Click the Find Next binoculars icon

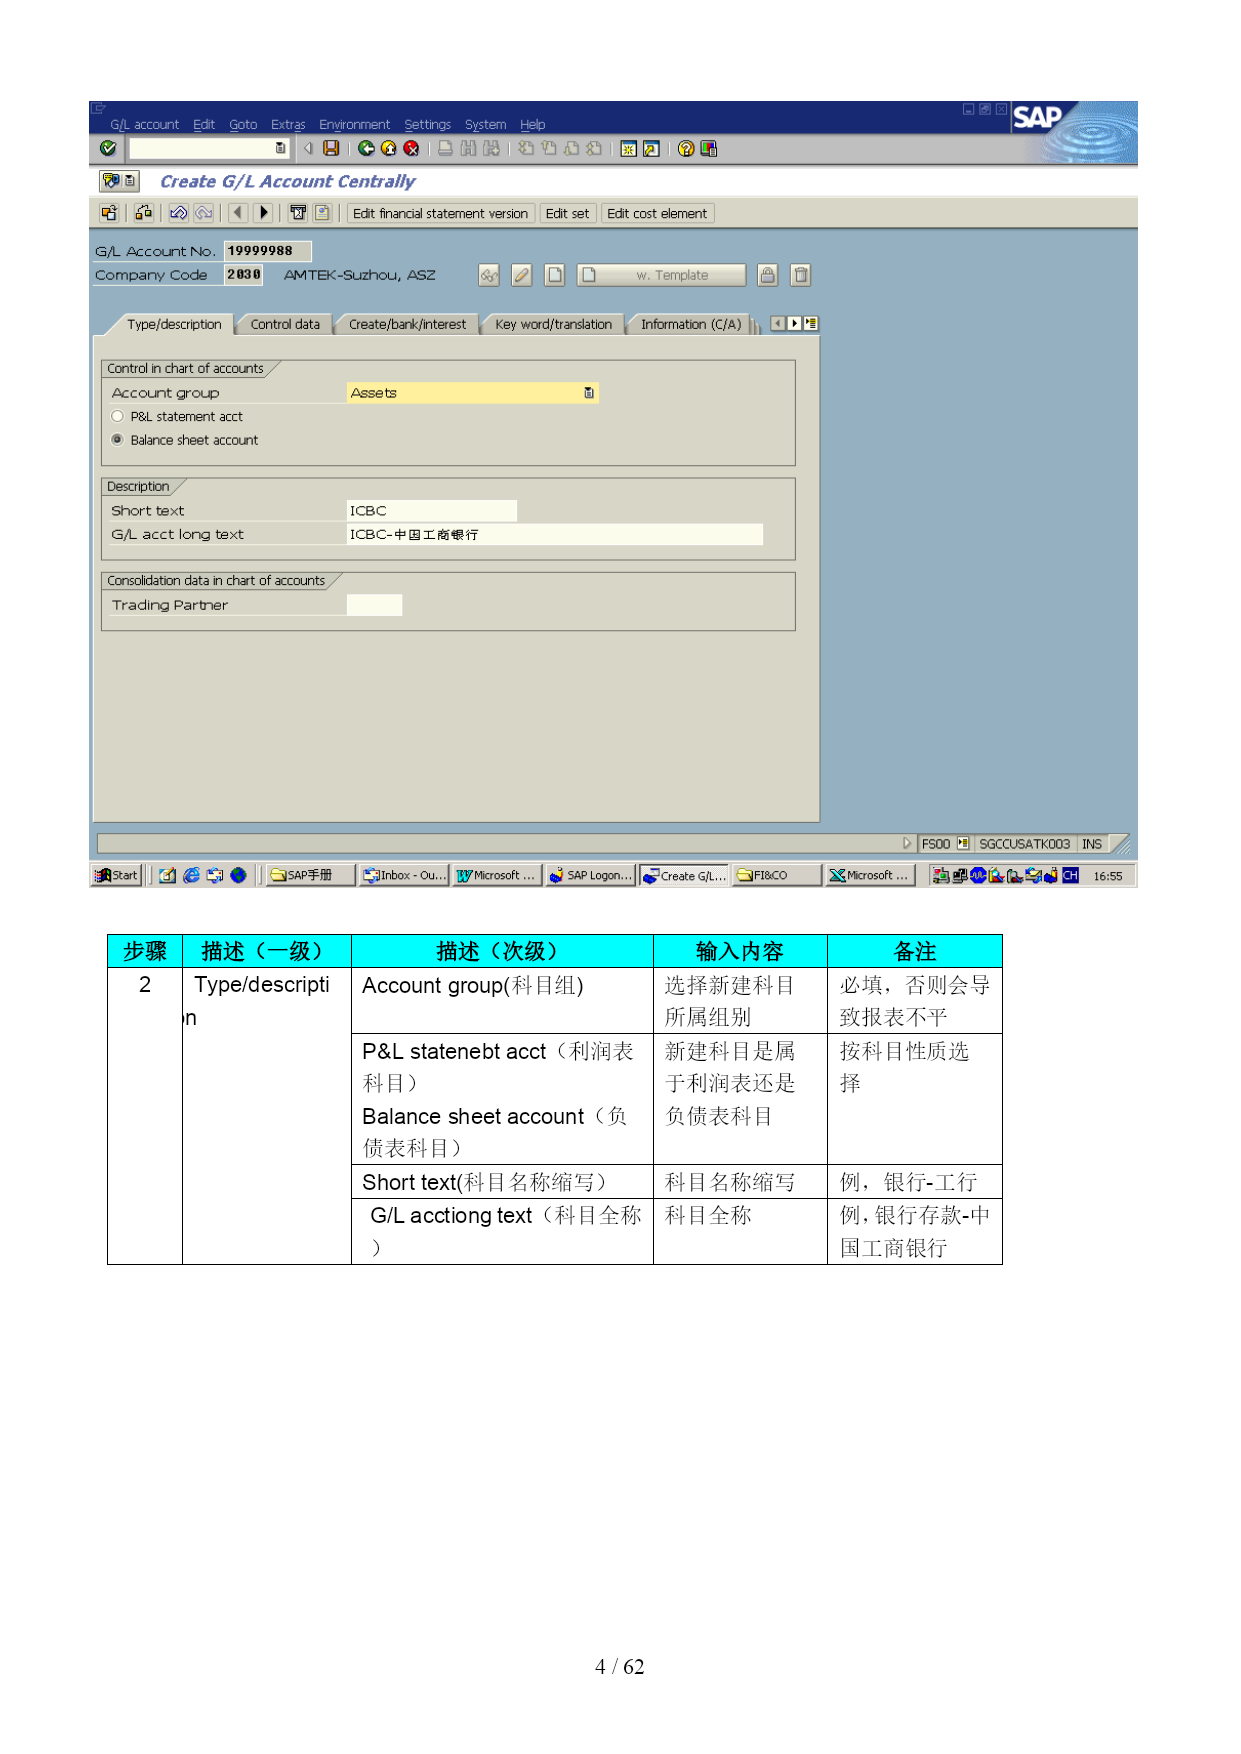pos(491,149)
